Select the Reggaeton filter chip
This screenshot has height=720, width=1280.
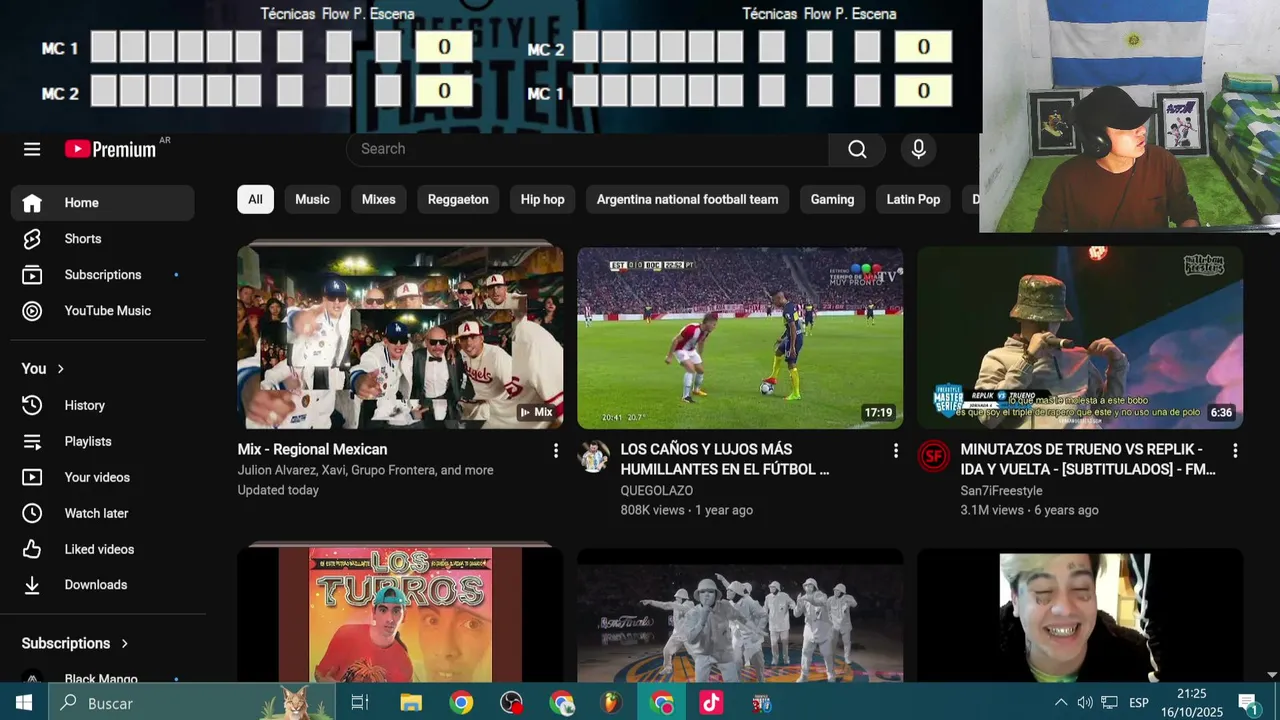coord(458,199)
